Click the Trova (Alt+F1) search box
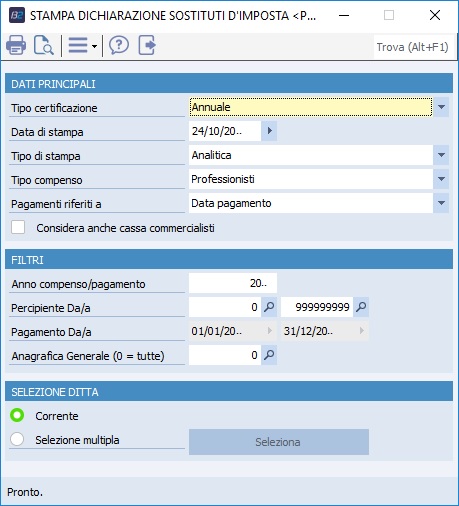 click(413, 47)
